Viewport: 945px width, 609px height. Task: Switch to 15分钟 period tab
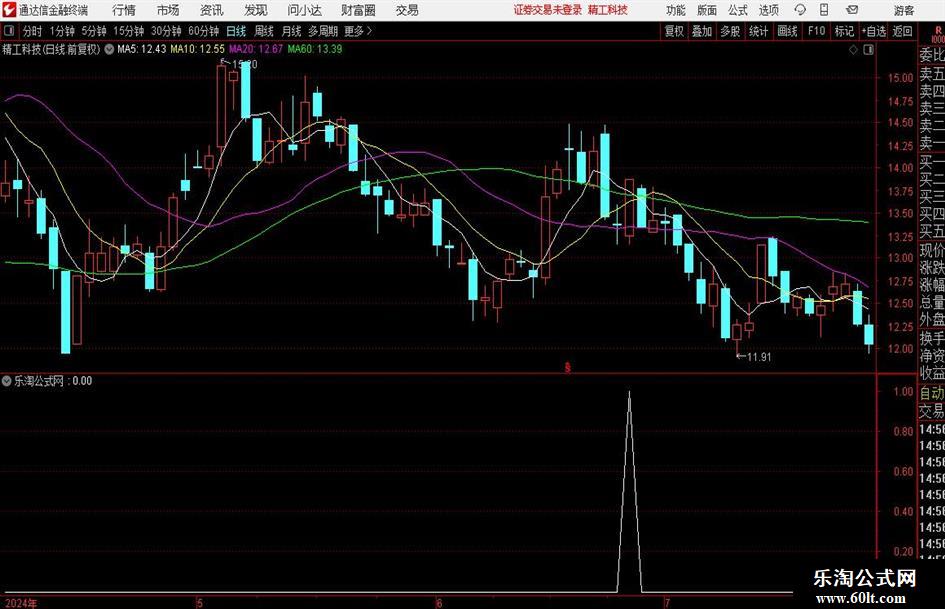coord(129,31)
